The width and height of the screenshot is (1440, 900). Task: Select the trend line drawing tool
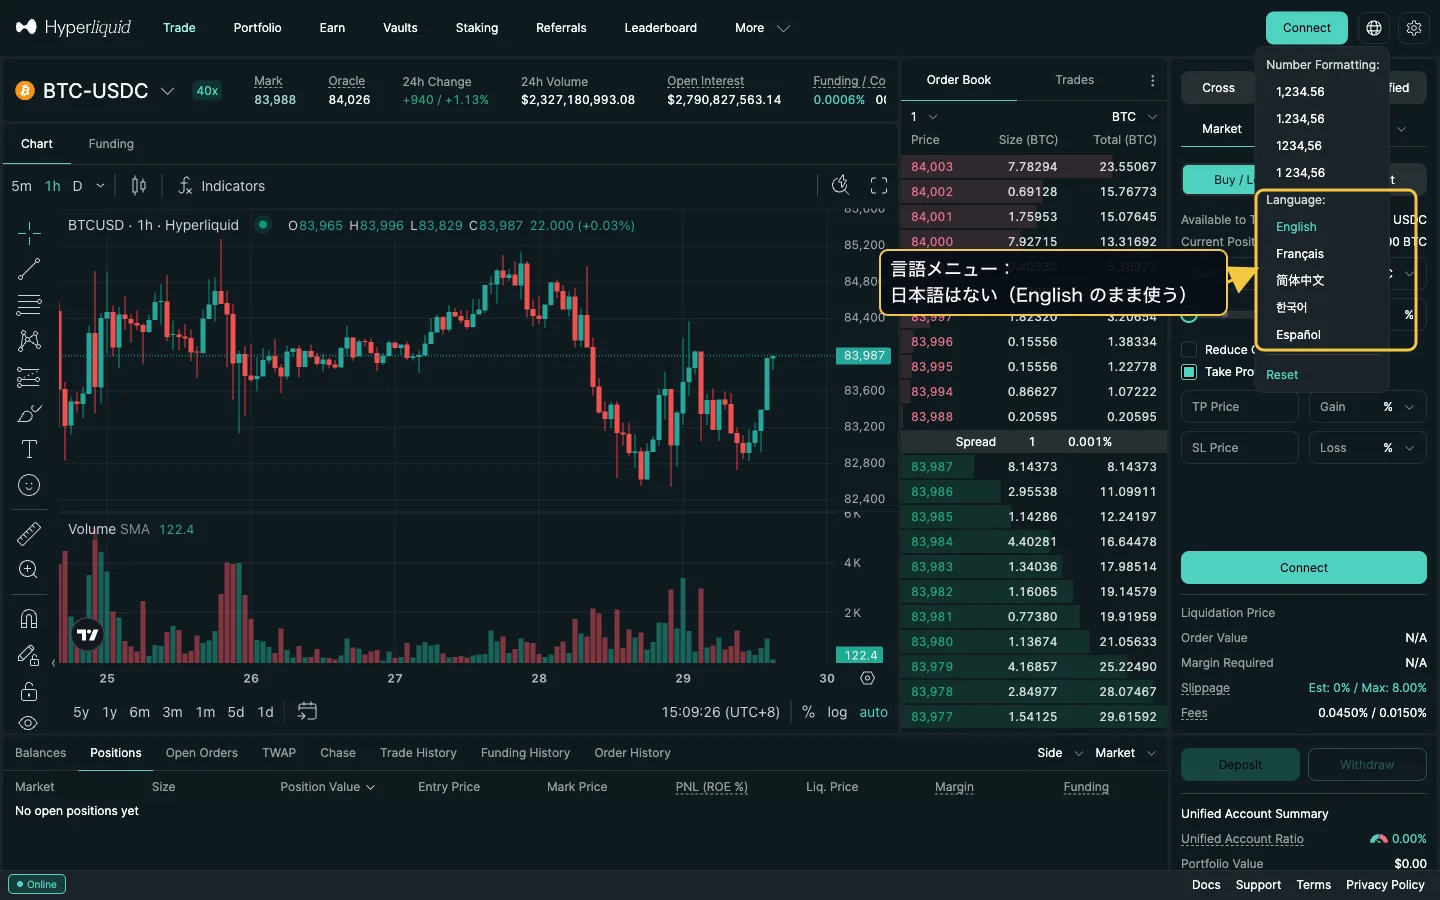(29, 269)
